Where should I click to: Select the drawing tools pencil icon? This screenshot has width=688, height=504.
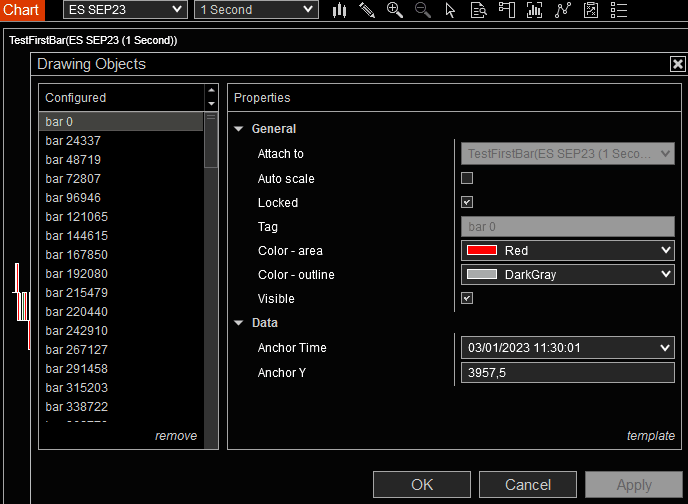pyautogui.click(x=367, y=10)
